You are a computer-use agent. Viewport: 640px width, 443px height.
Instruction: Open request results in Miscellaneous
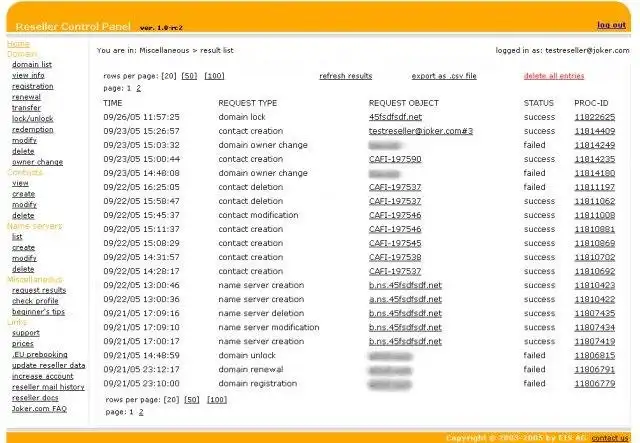(39, 290)
